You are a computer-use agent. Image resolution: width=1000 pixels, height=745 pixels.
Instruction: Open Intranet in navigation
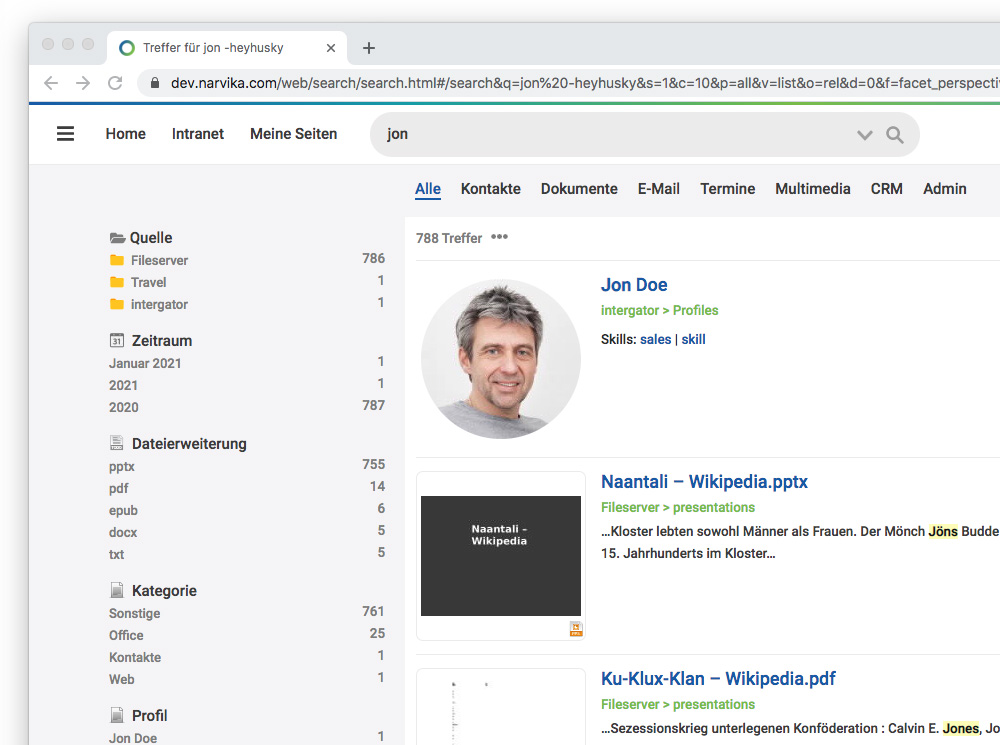198,134
